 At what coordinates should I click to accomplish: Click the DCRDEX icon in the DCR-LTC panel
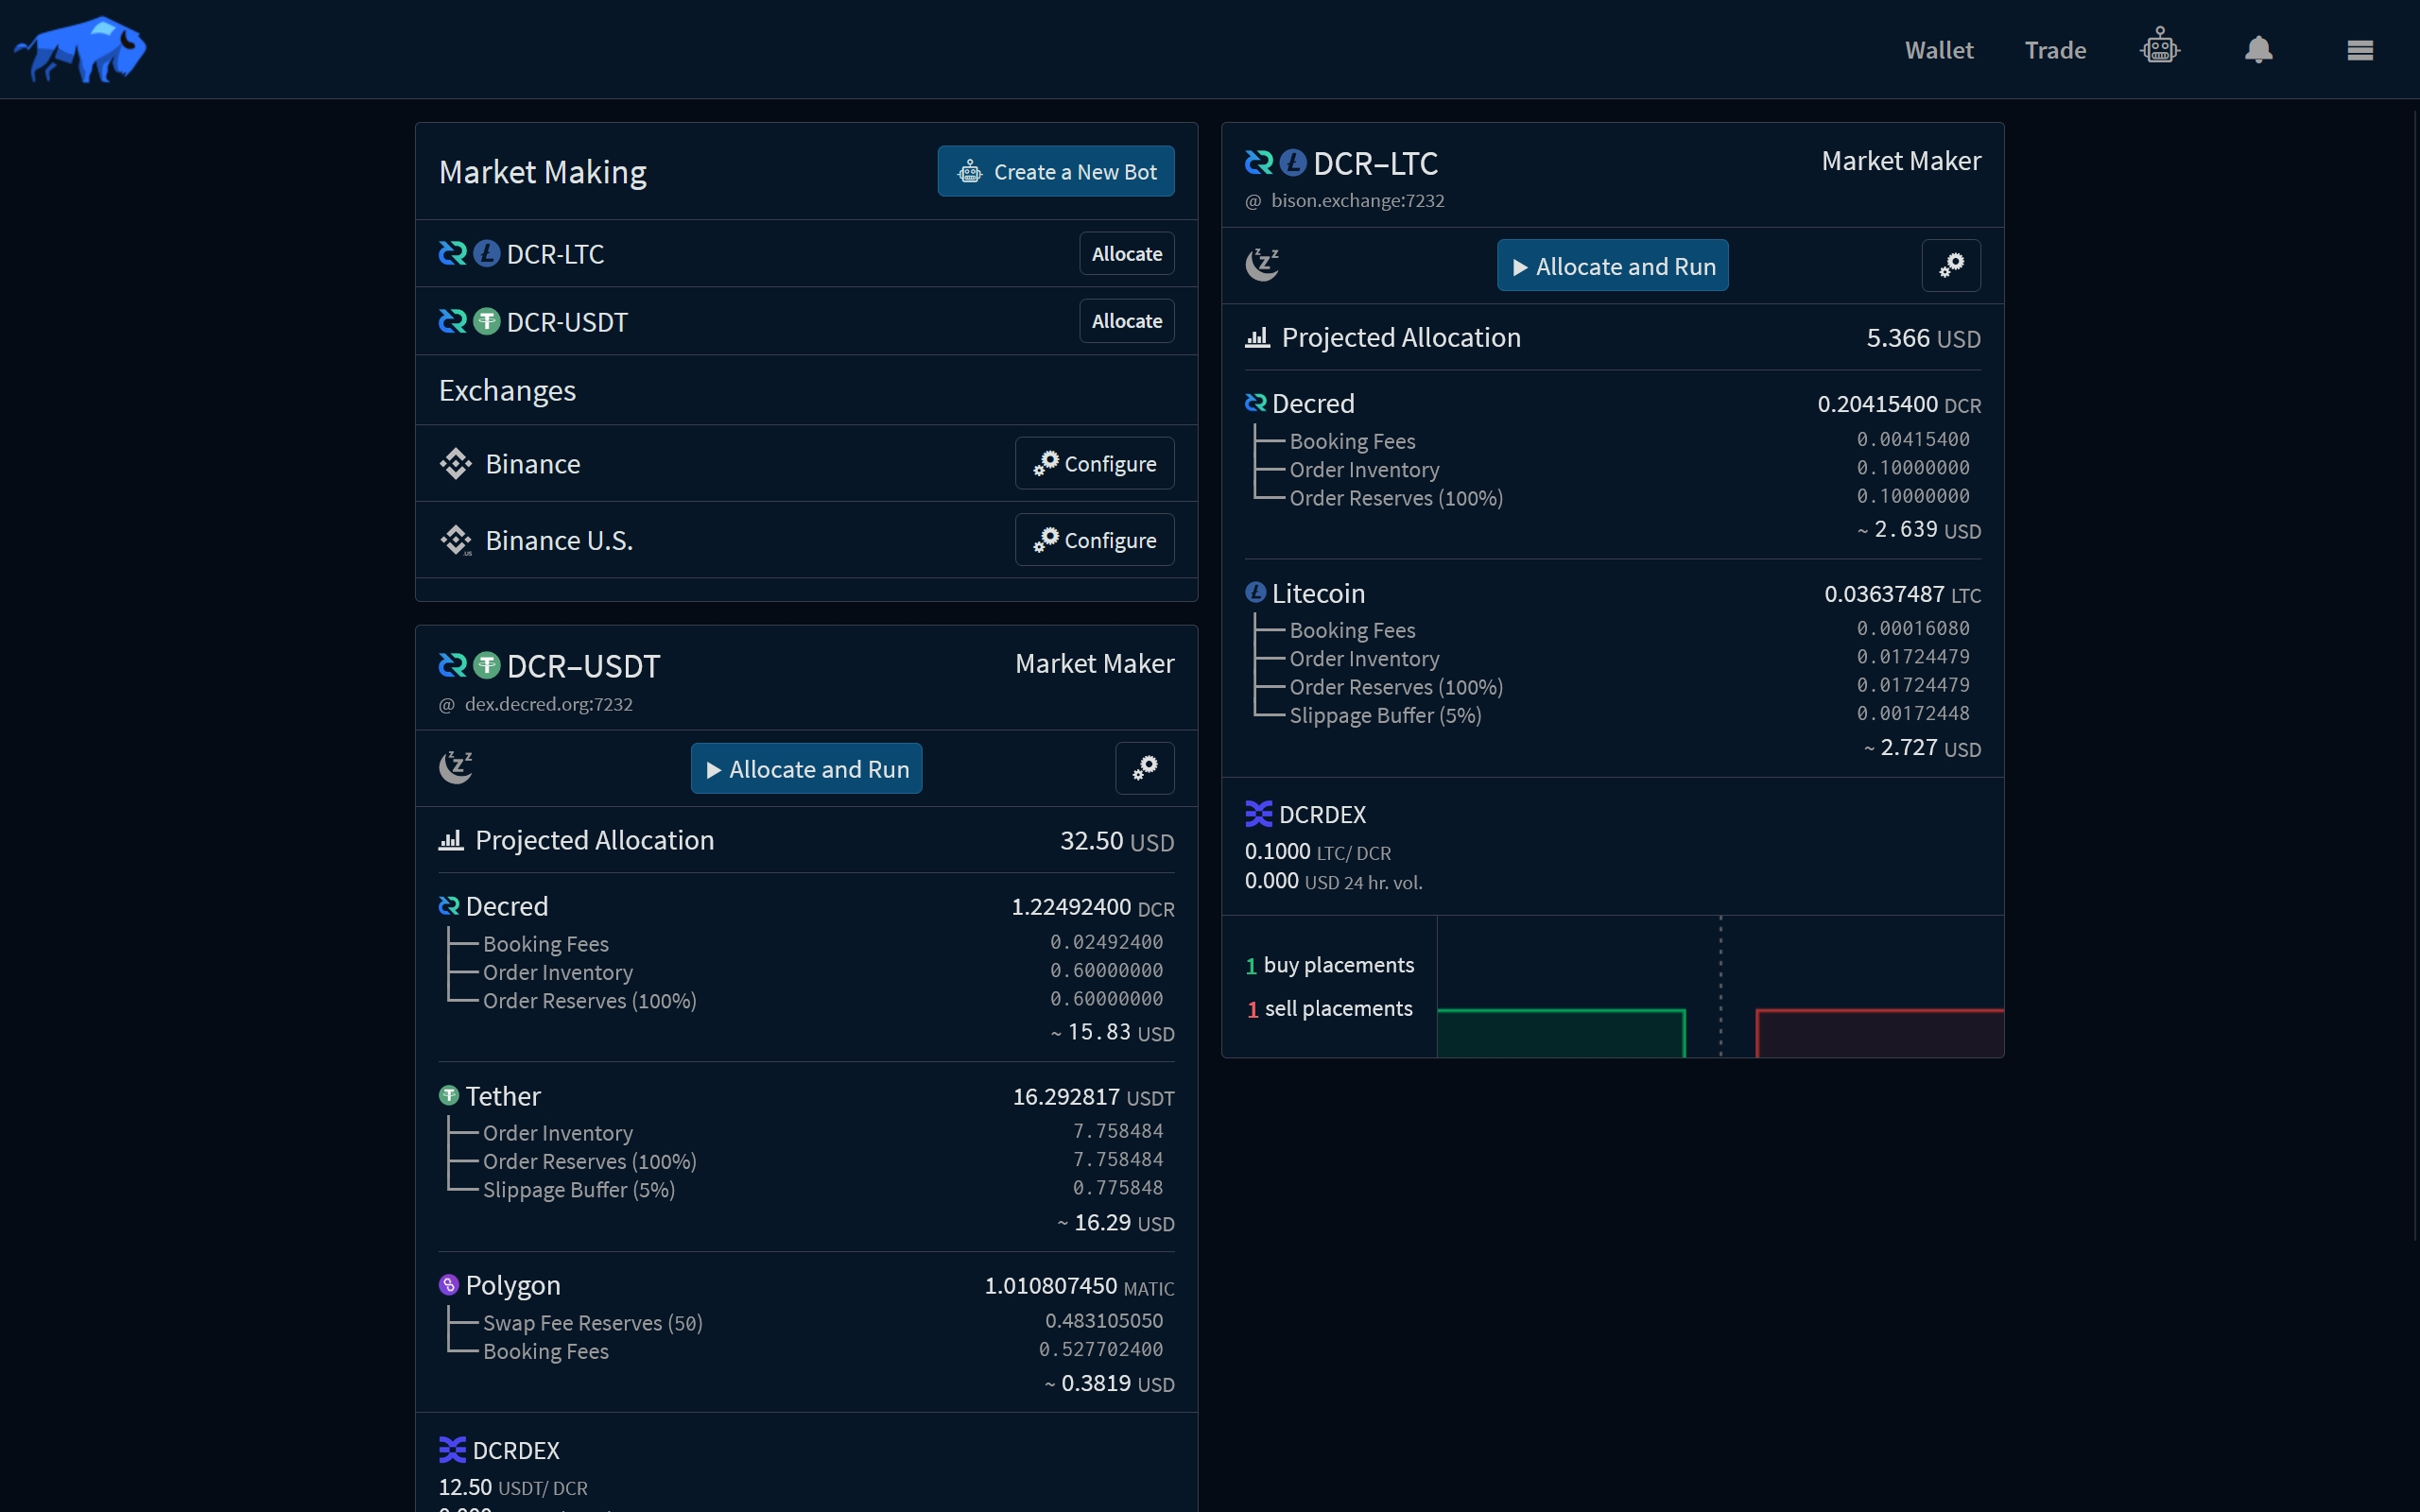point(1258,814)
